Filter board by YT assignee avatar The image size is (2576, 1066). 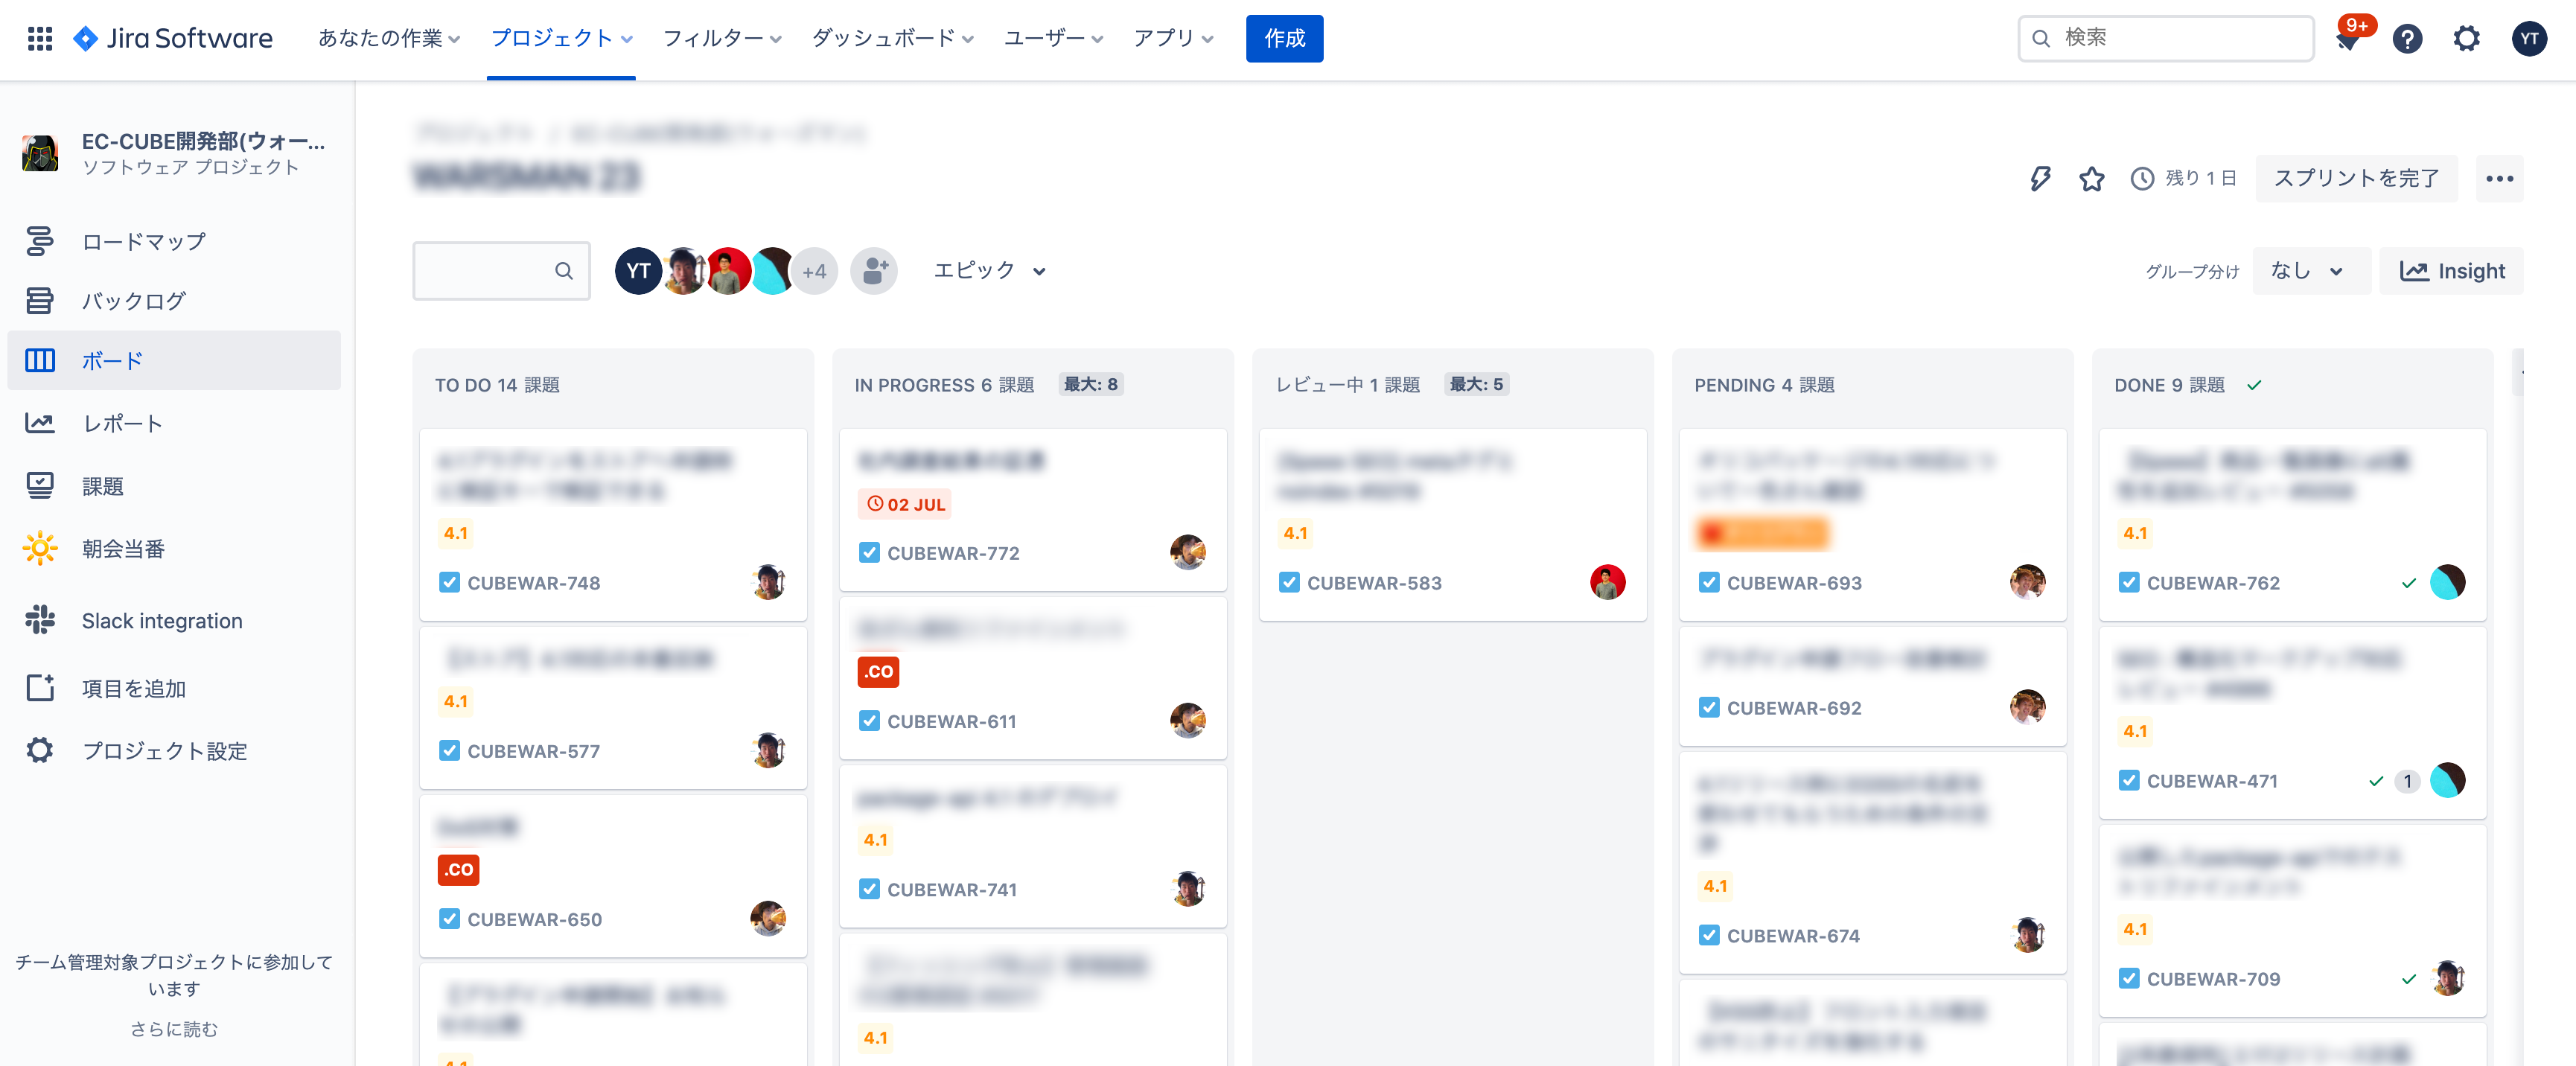638,271
